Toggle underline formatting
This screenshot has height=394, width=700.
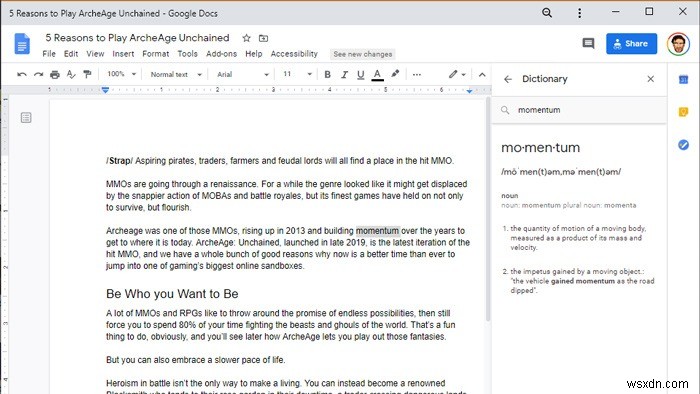point(360,75)
